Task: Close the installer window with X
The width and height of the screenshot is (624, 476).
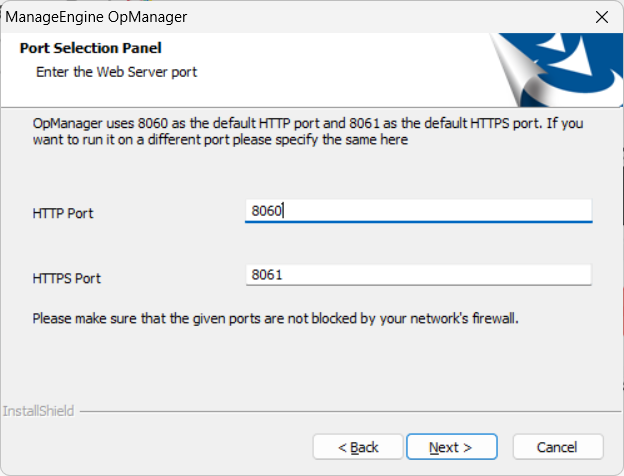Action: point(601,17)
